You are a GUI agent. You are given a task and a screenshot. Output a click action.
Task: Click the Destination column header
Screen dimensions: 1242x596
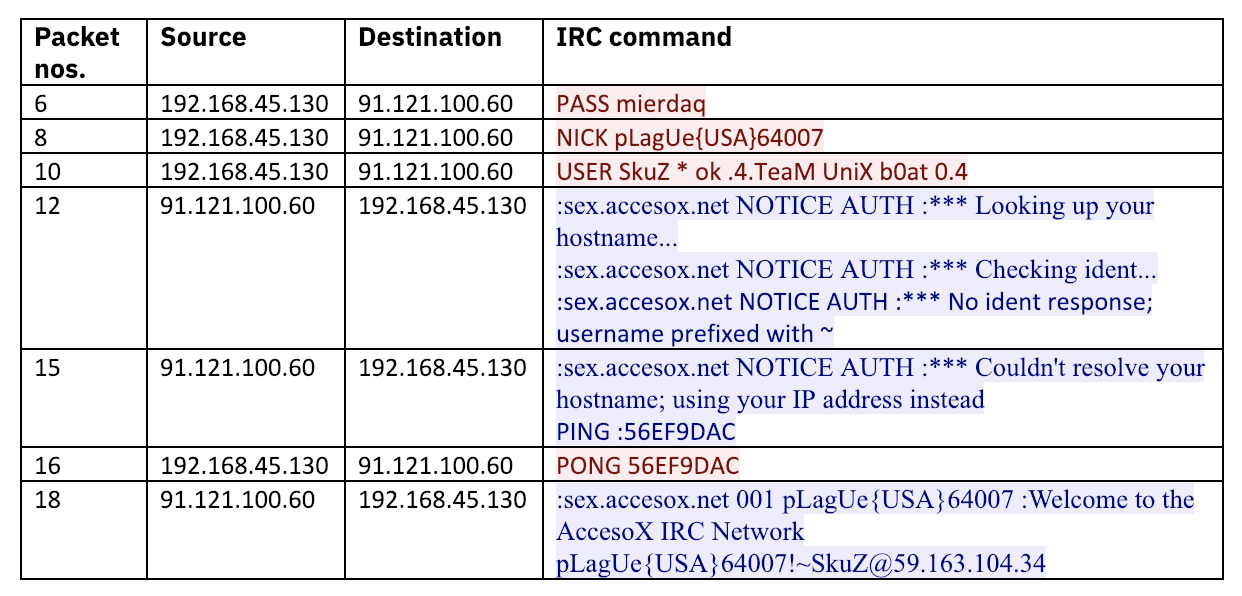(430, 38)
